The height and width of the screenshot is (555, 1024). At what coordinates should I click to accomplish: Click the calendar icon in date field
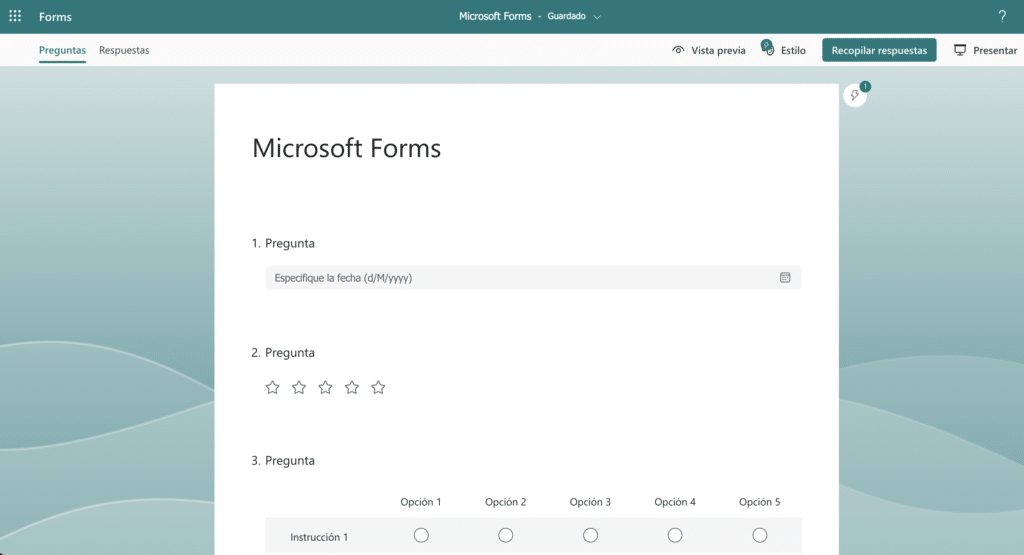pyautogui.click(x=785, y=278)
